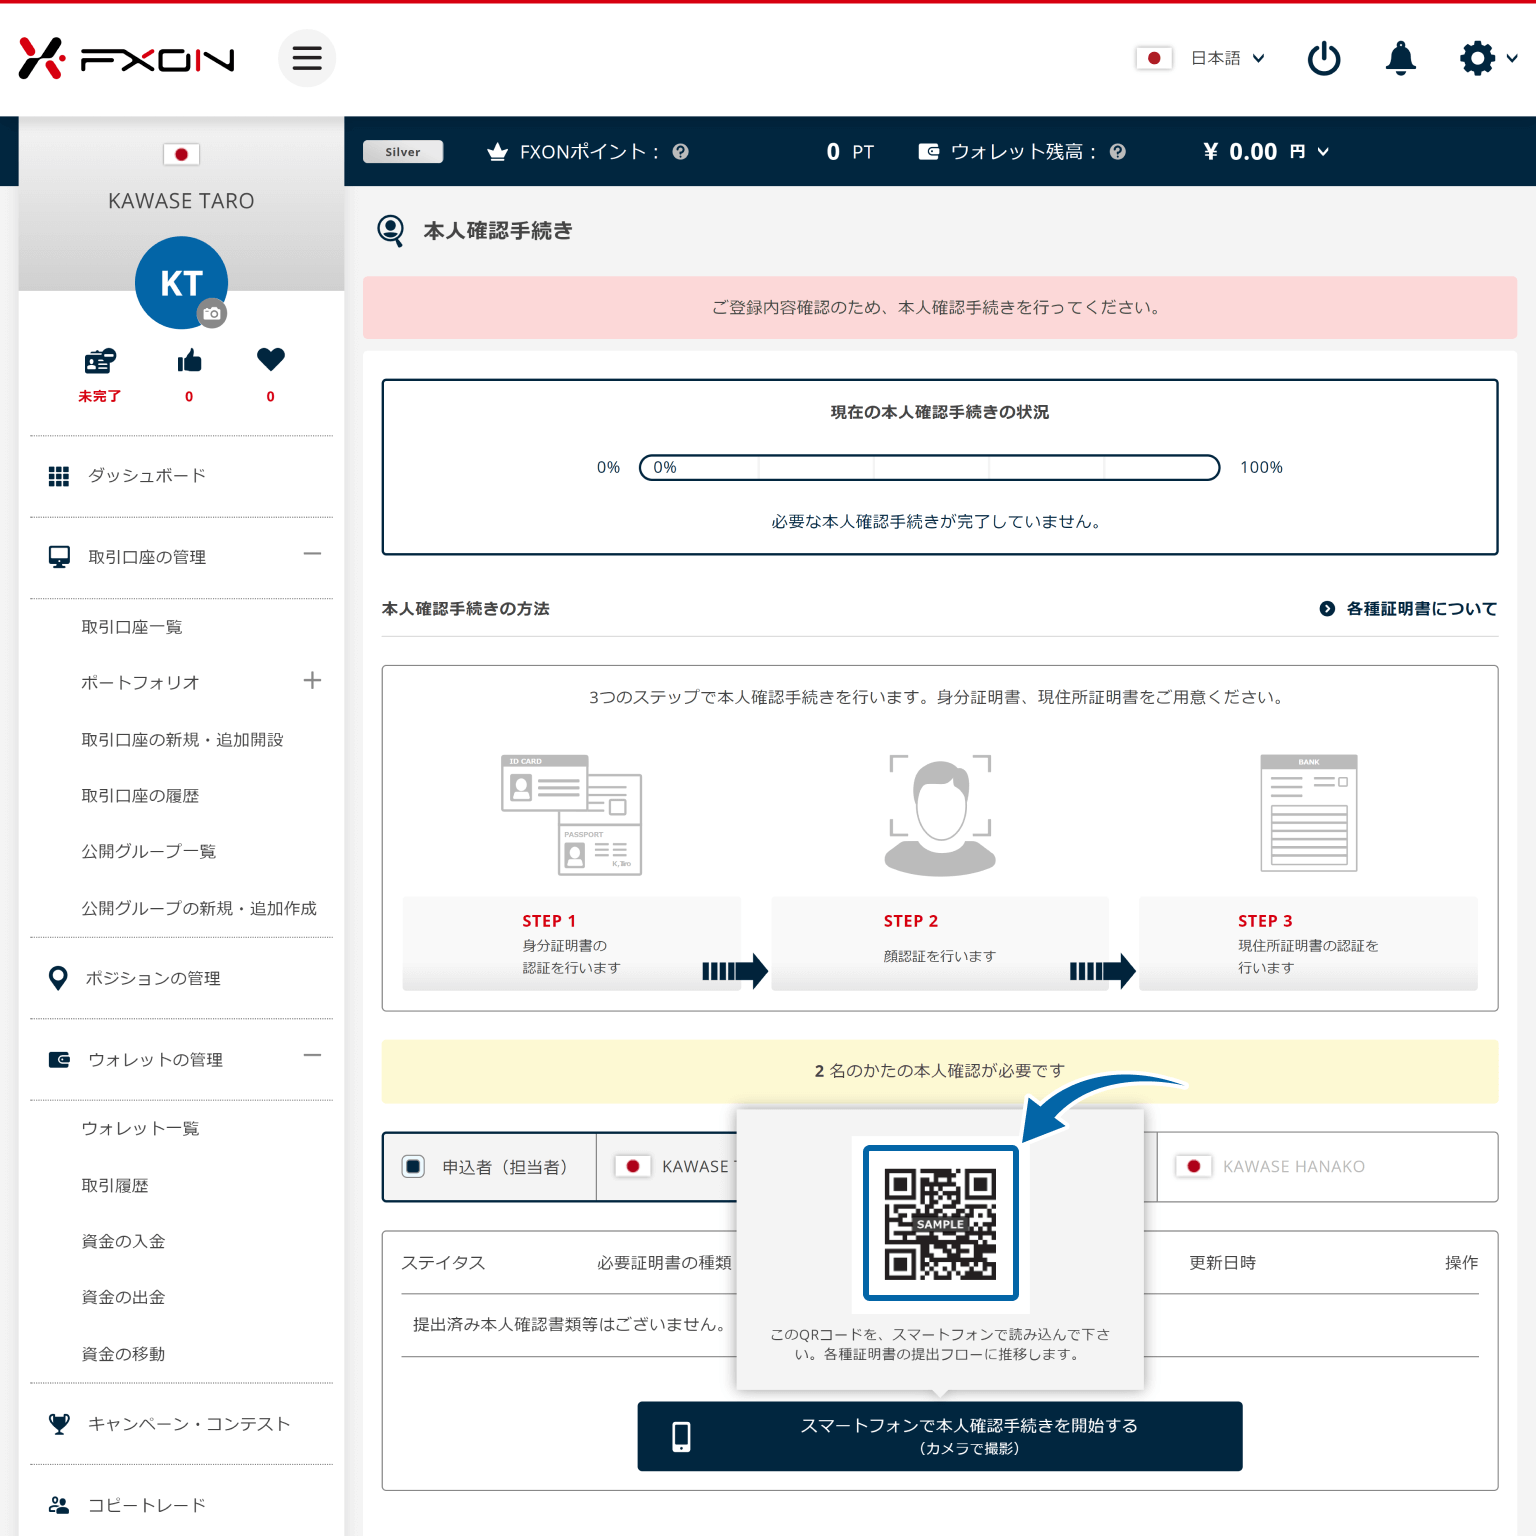Click 取引口座の管理 monitor icon

60,557
